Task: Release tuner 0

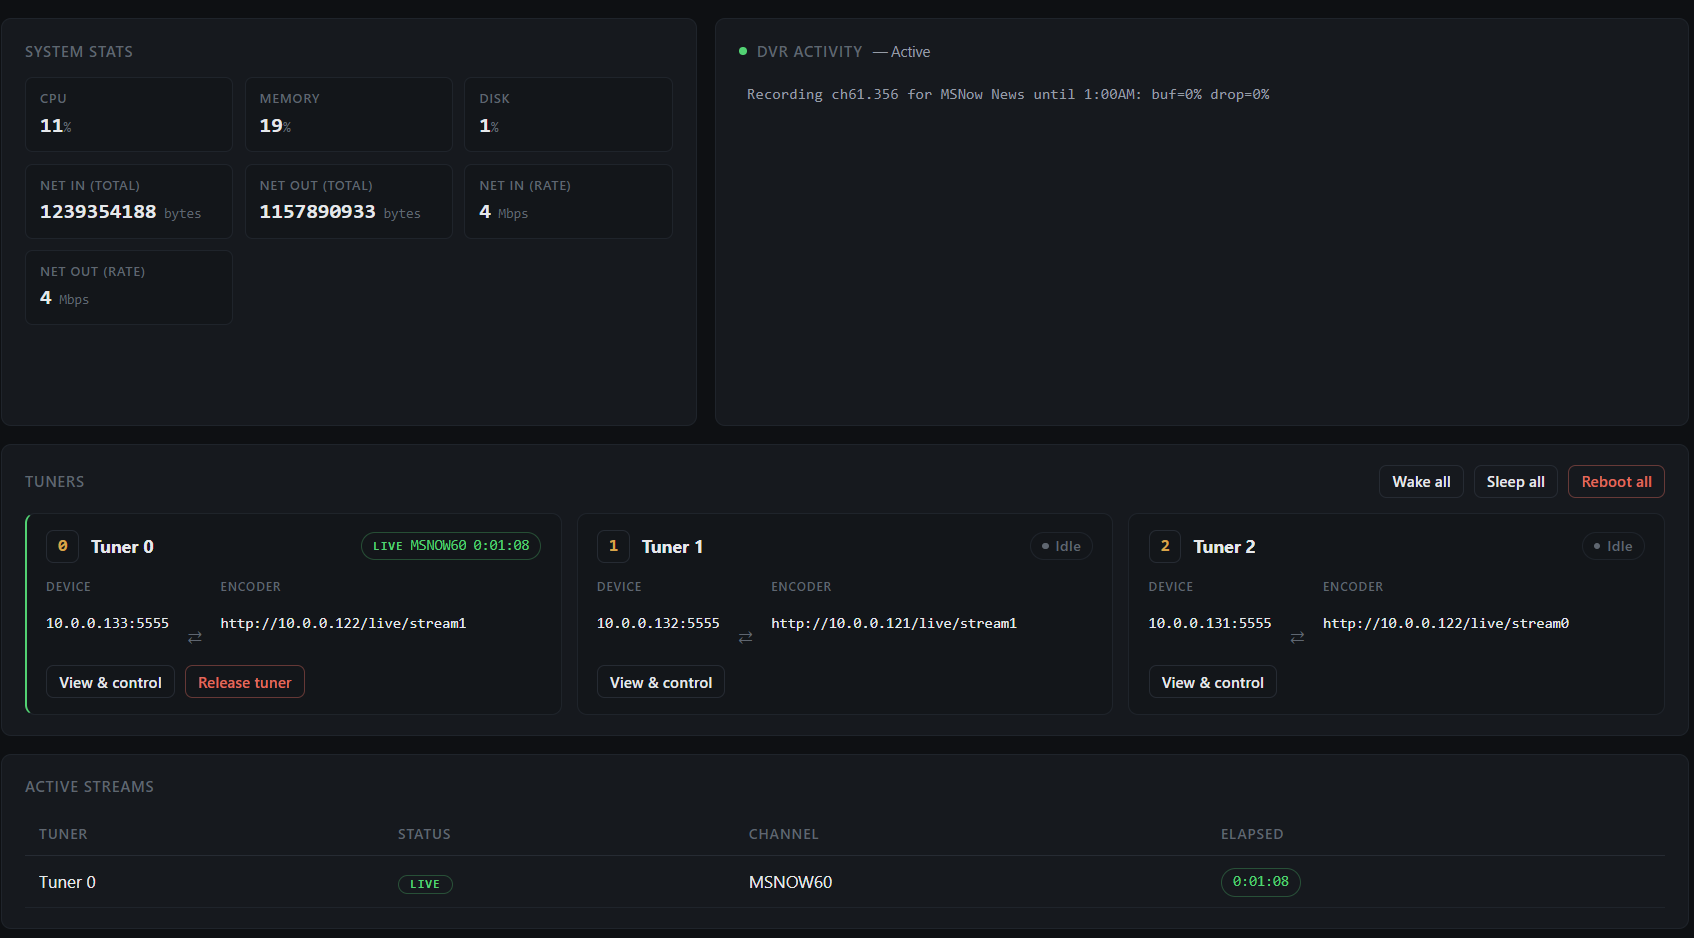Action: [x=245, y=682]
